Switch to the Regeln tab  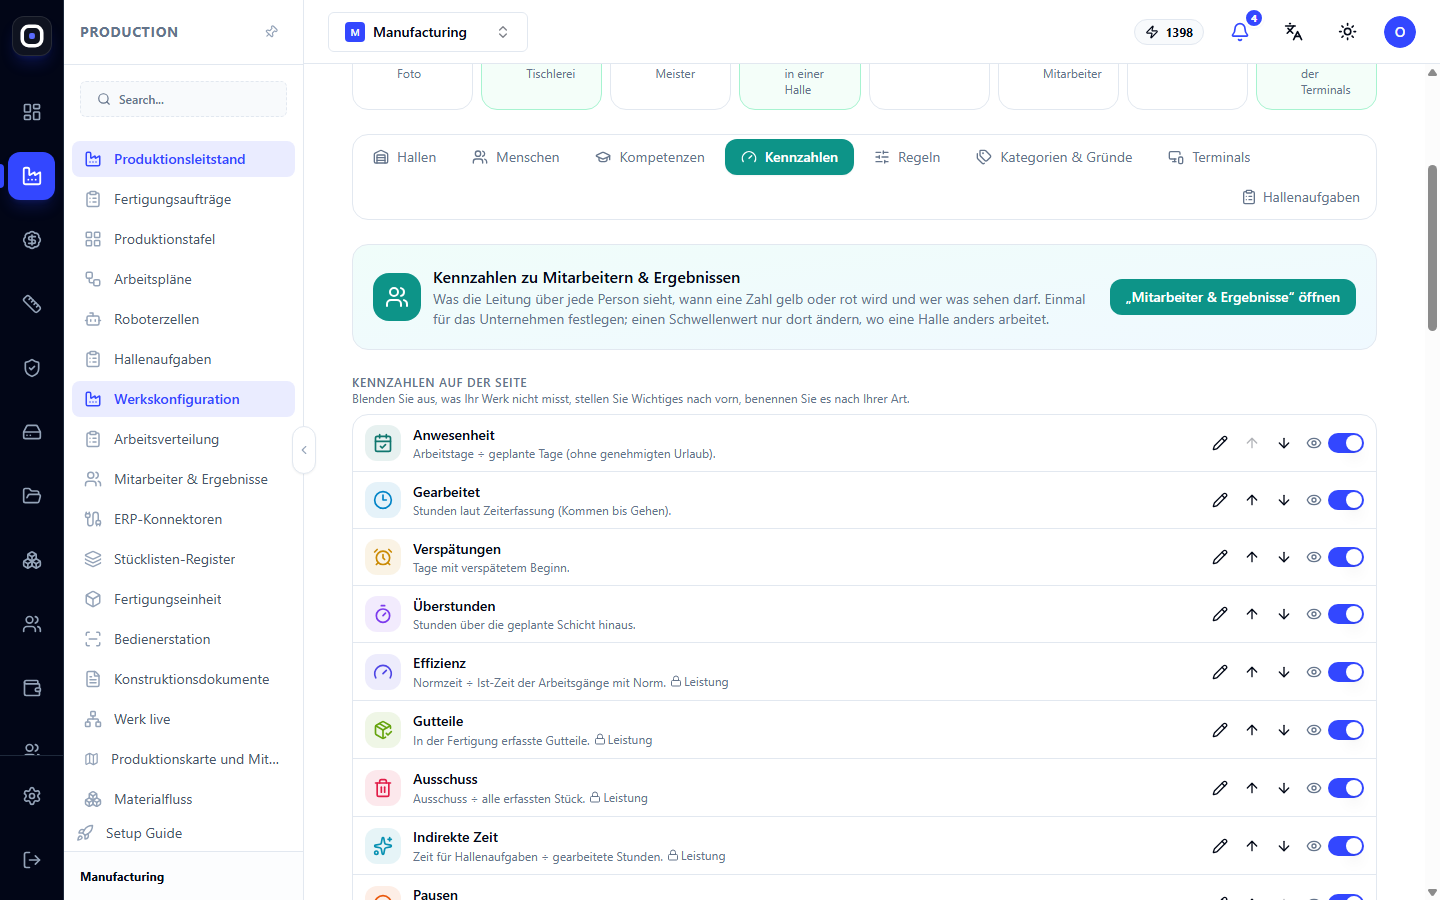coord(907,157)
